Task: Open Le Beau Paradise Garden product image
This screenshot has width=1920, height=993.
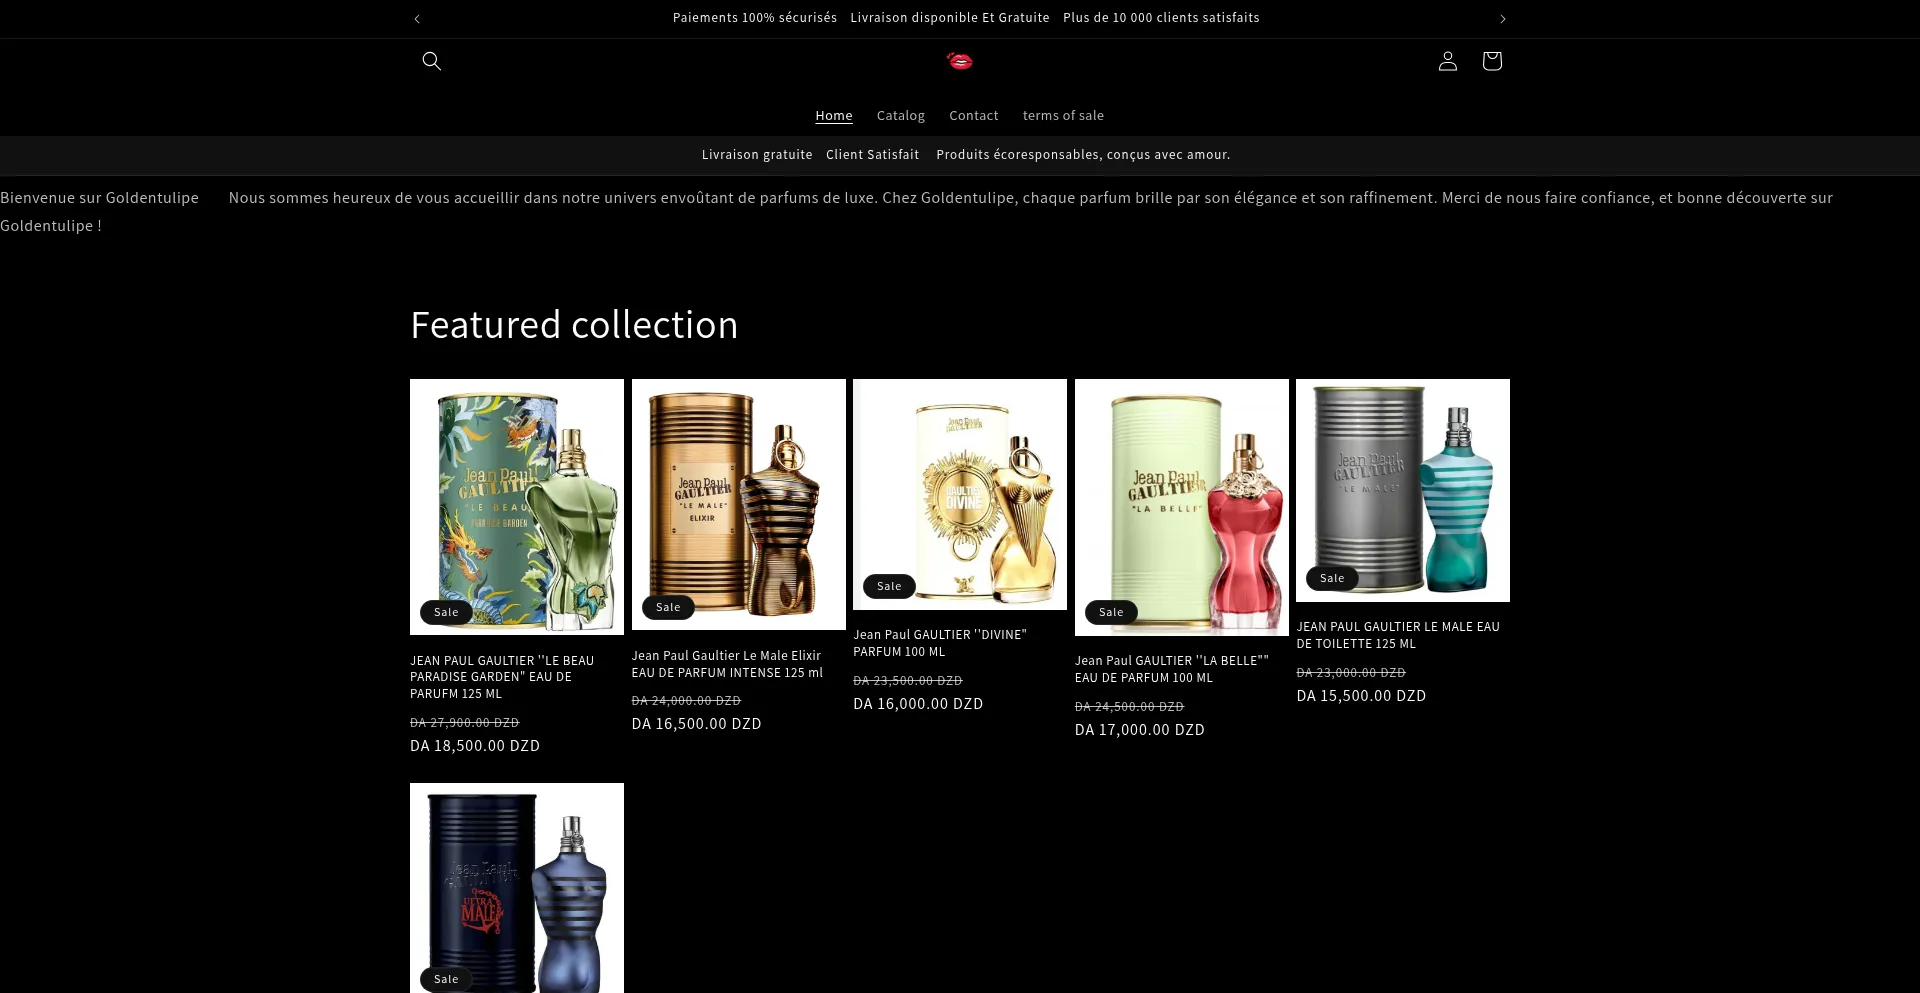Action: [517, 507]
